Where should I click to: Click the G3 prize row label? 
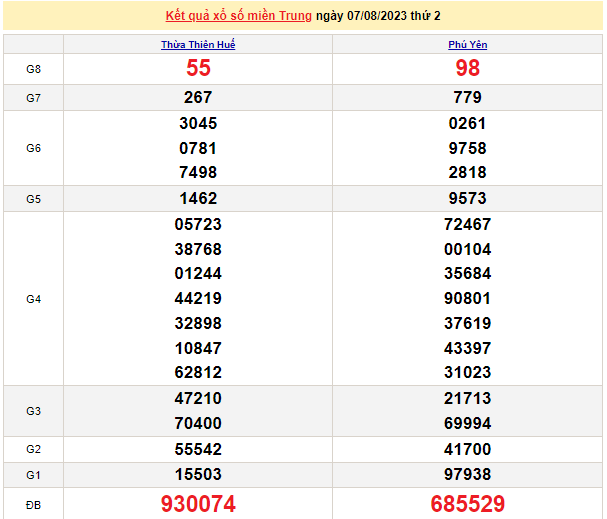(x=33, y=411)
